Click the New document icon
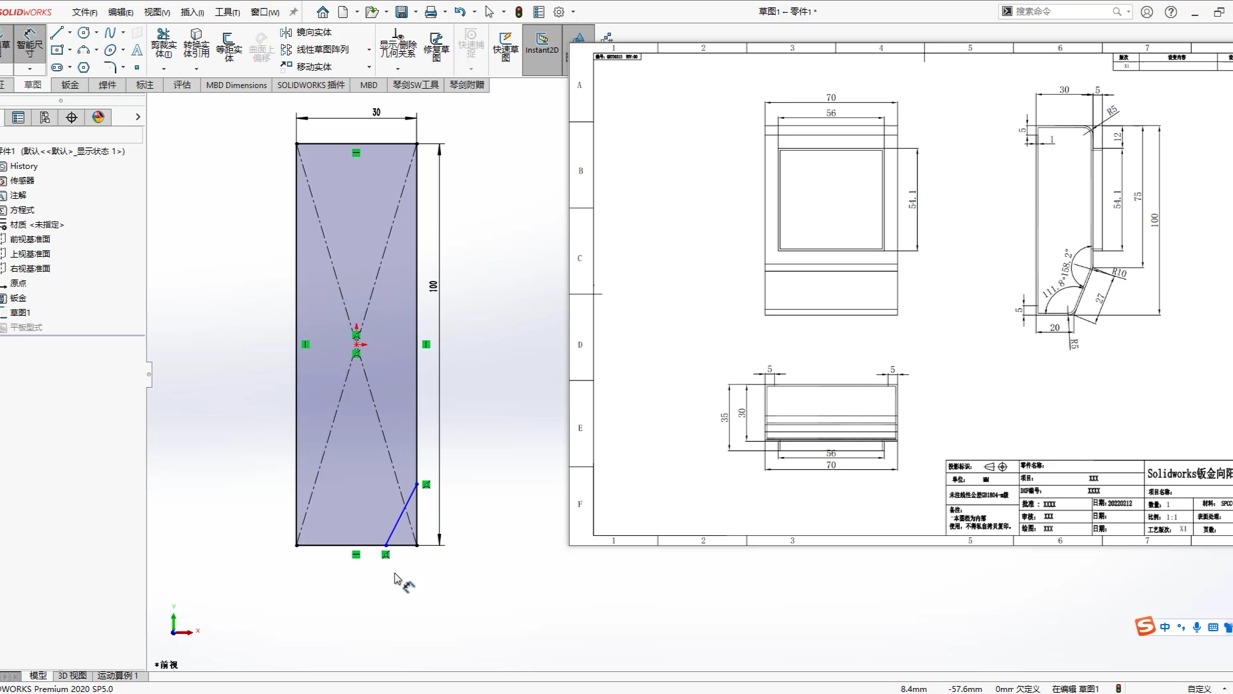The image size is (1233, 694). [343, 12]
